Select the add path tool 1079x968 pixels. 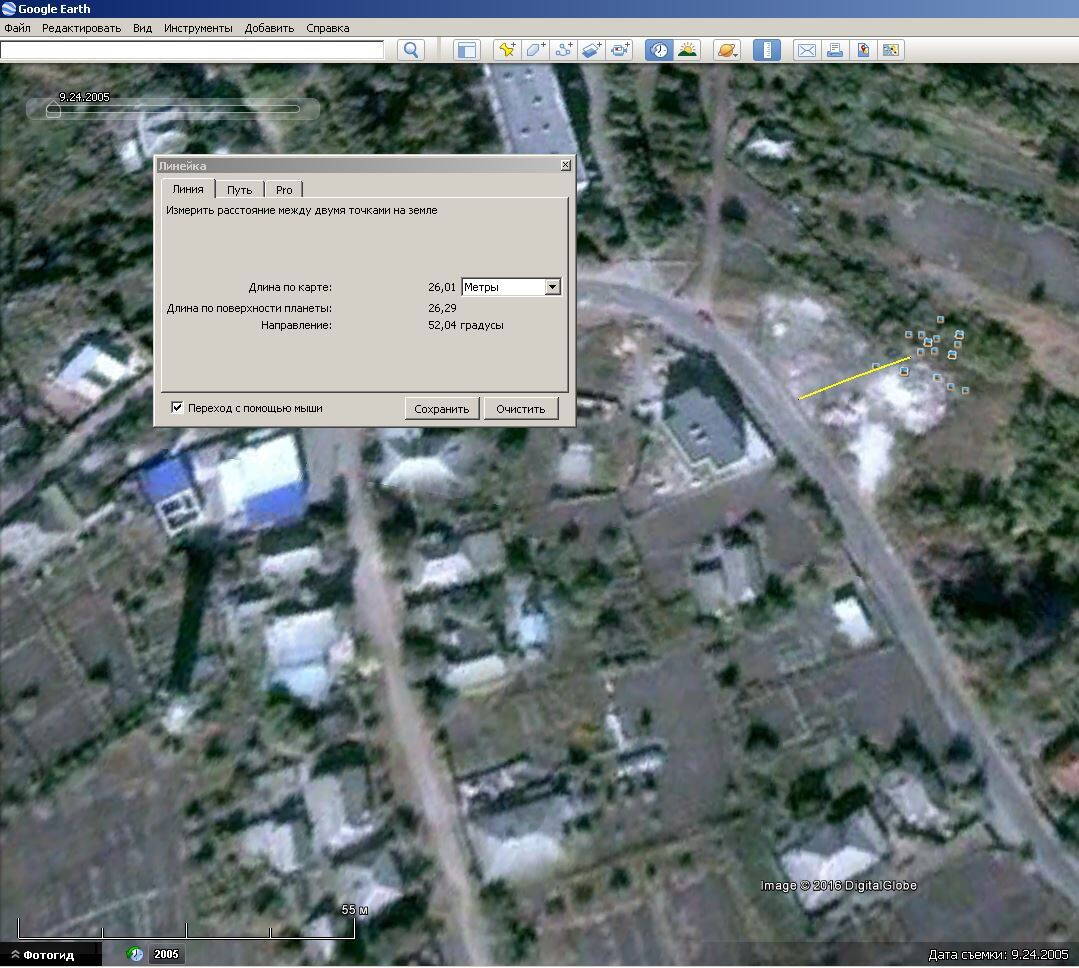[564, 50]
